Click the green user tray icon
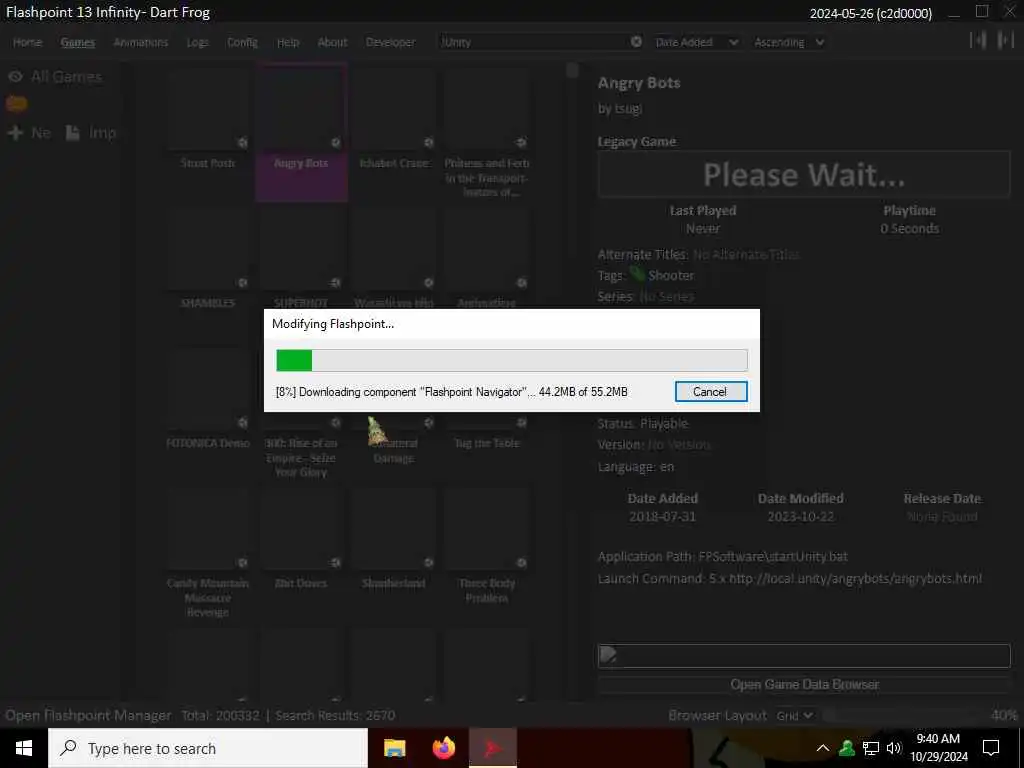 pos(847,748)
